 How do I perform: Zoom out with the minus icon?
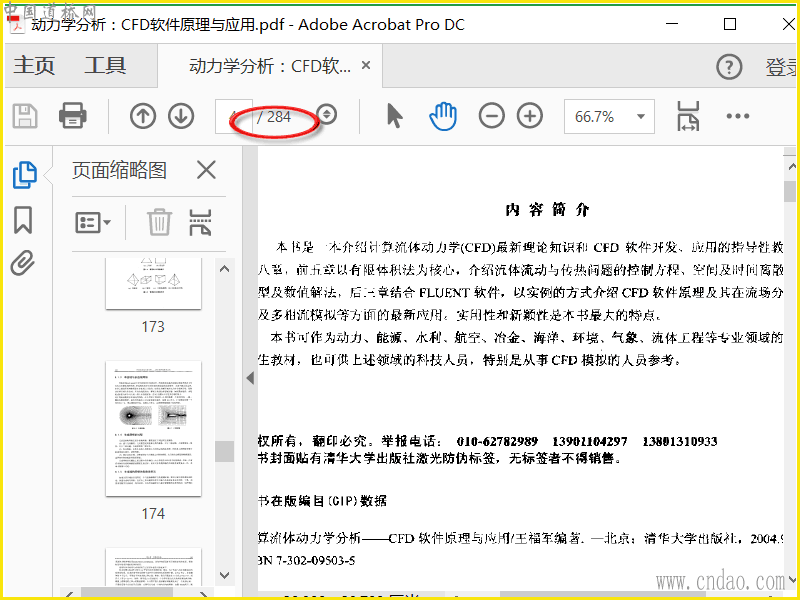[491, 116]
